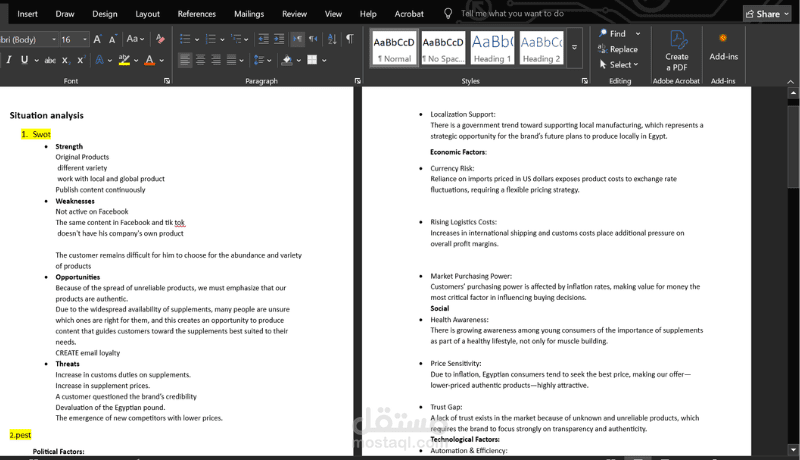The width and height of the screenshot is (800, 460).
Task: Toggle align left
Action: pos(185,60)
